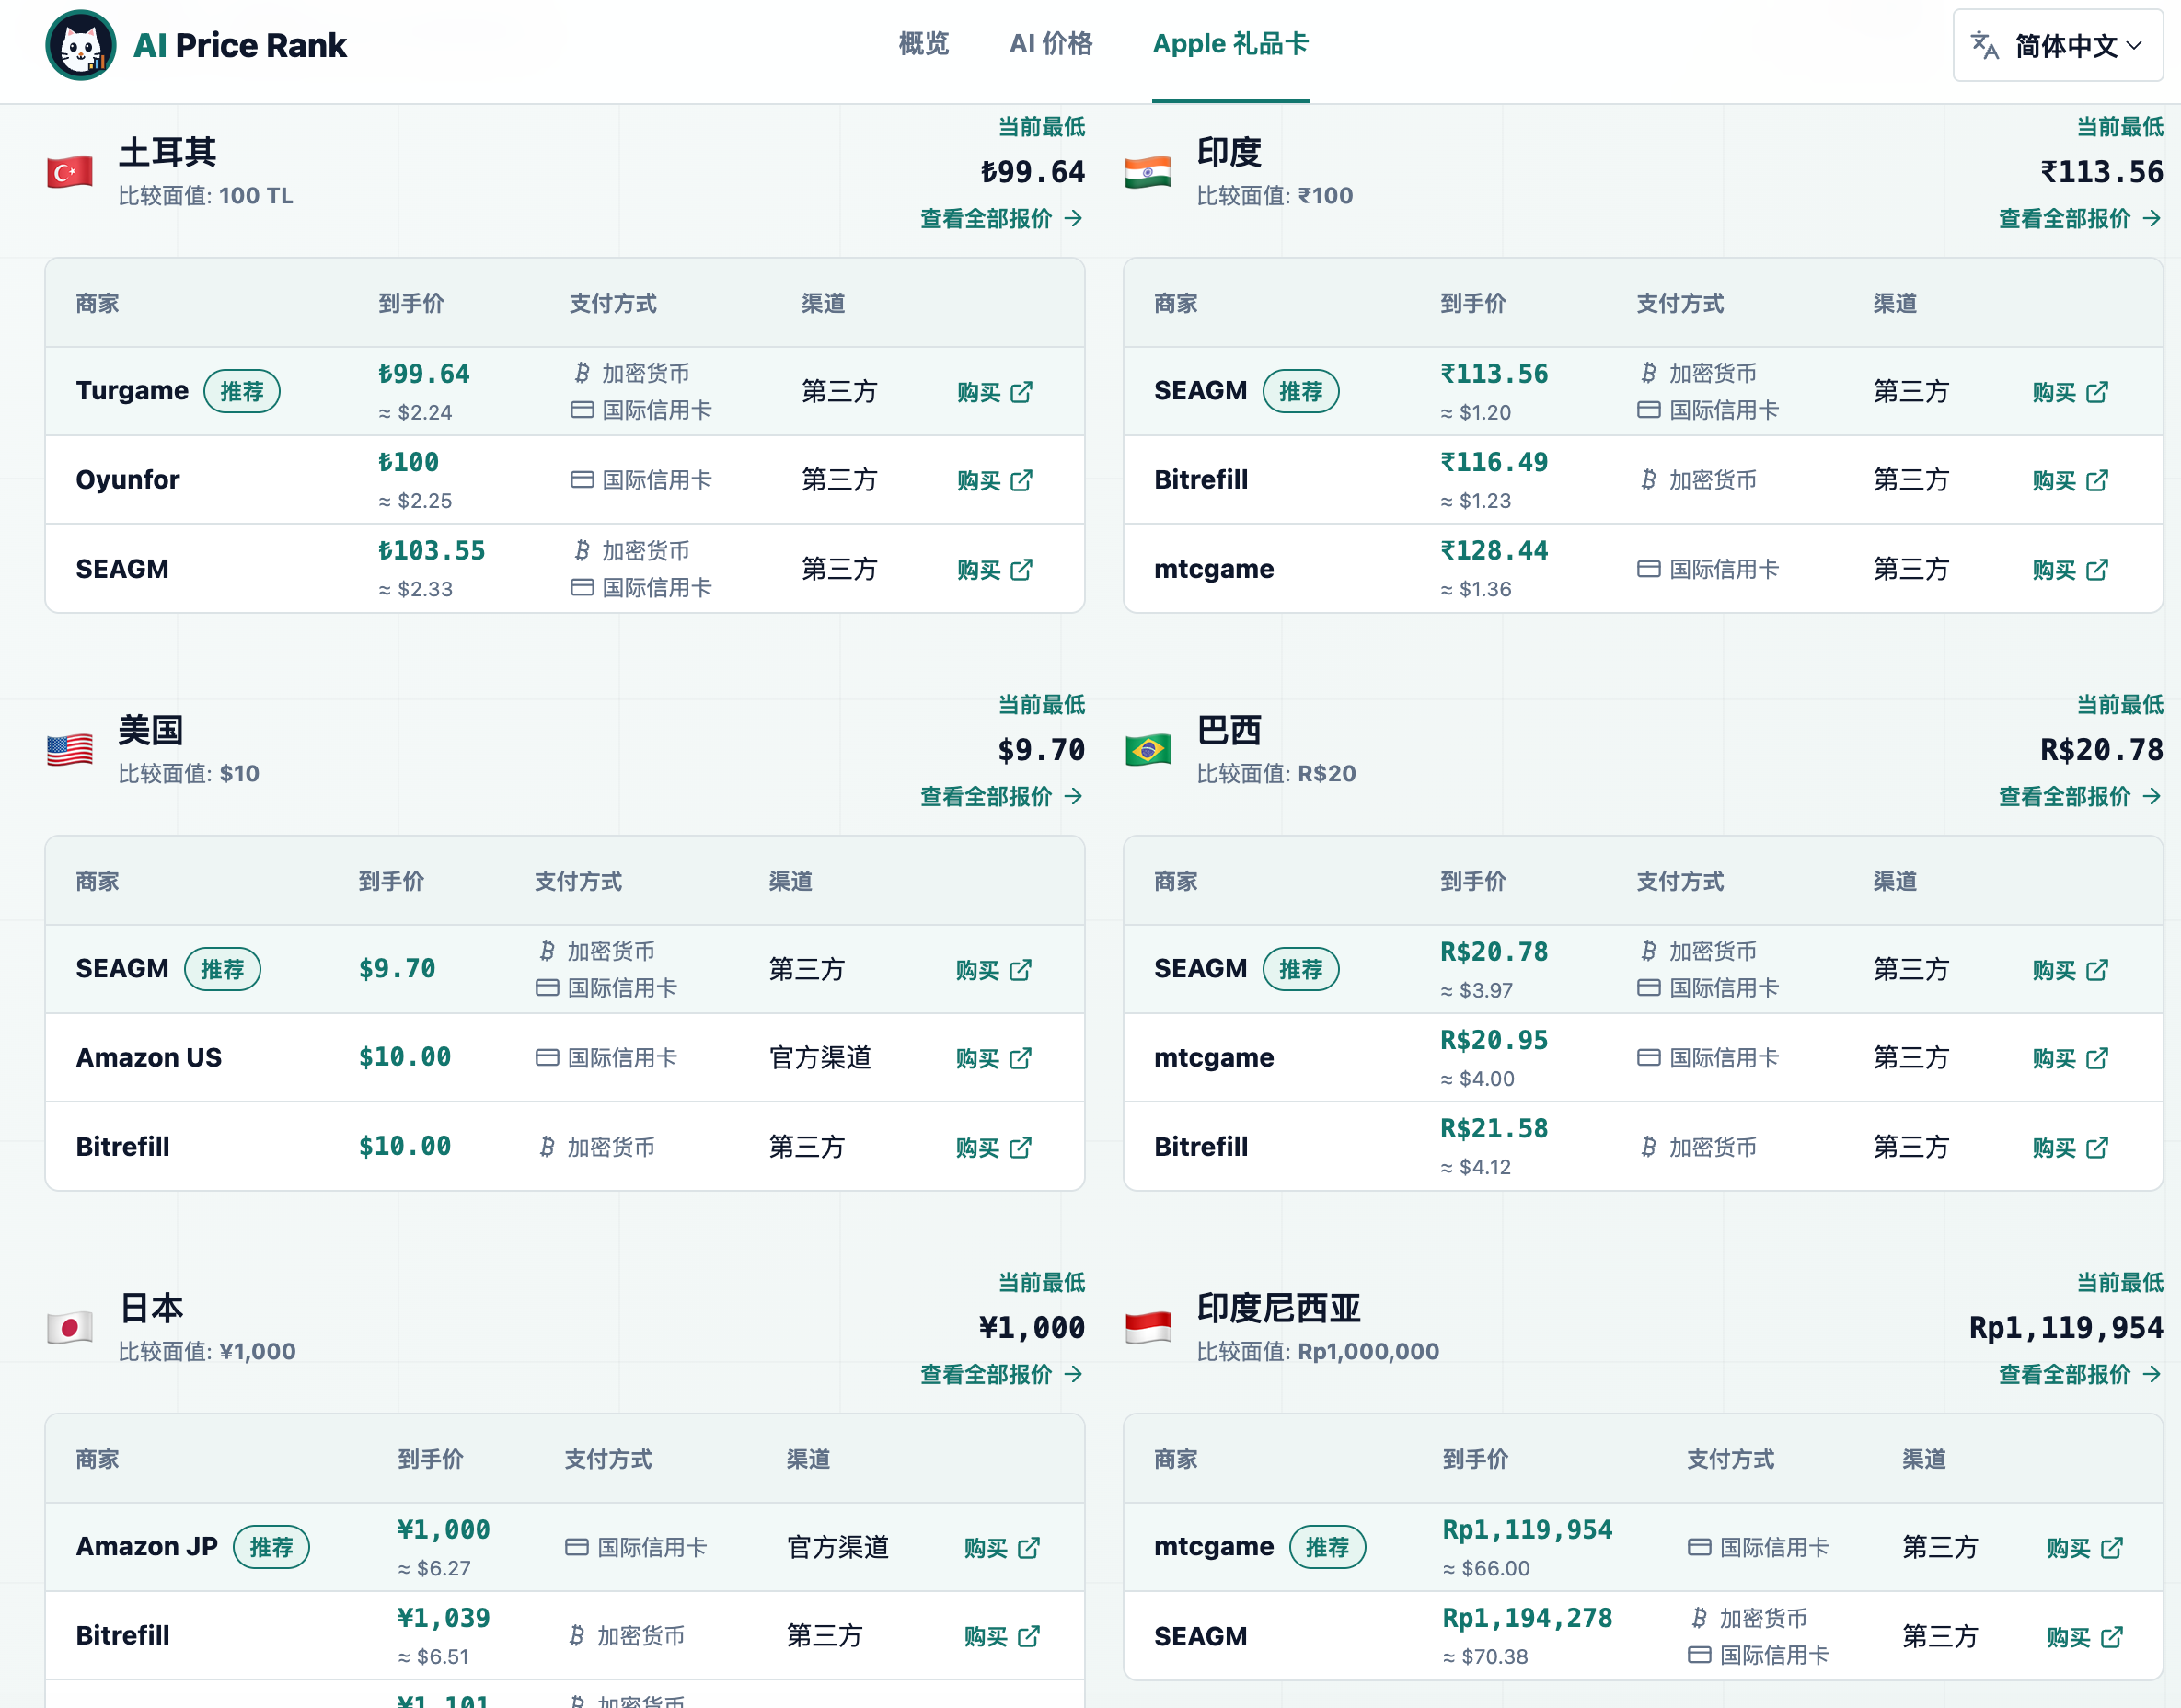Click 购买 for Turkey SEAGM at ₺103.55

point(995,570)
